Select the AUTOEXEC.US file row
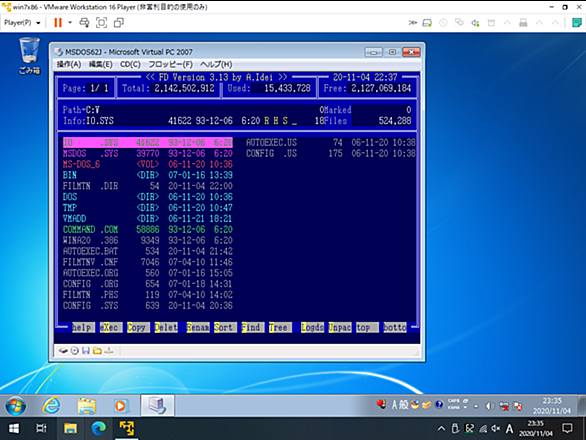Viewport: 586px width, 440px height. (x=330, y=142)
